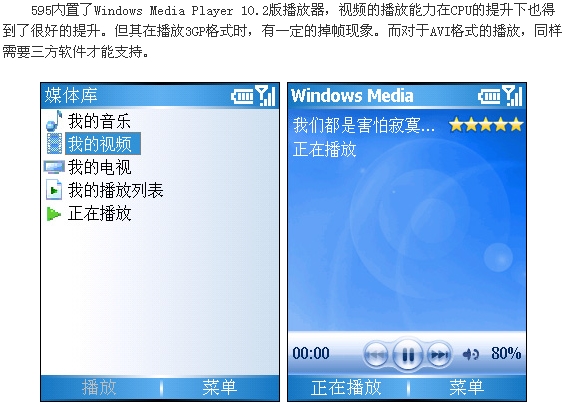Image resolution: width=565 pixels, height=407 pixels.
Task: Select the 我的视频 film strip icon
Action: [x=54, y=144]
